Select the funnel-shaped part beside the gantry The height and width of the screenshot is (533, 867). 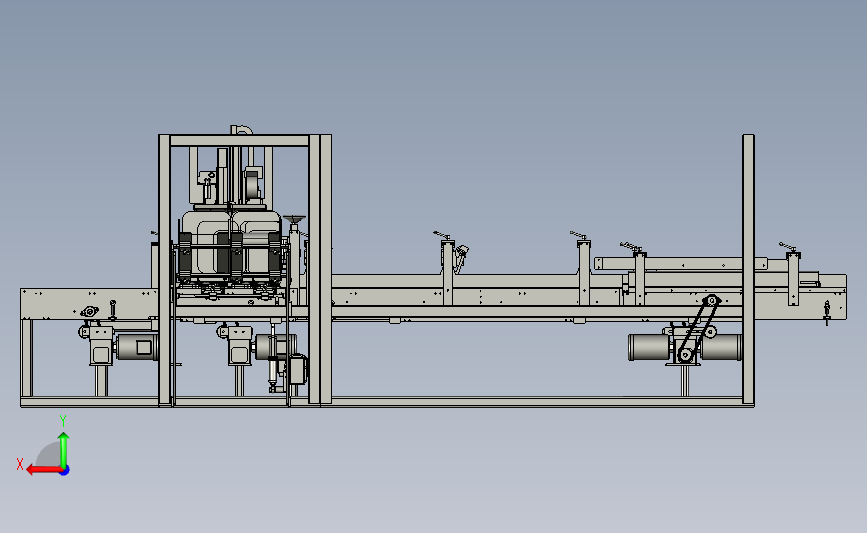point(294,220)
